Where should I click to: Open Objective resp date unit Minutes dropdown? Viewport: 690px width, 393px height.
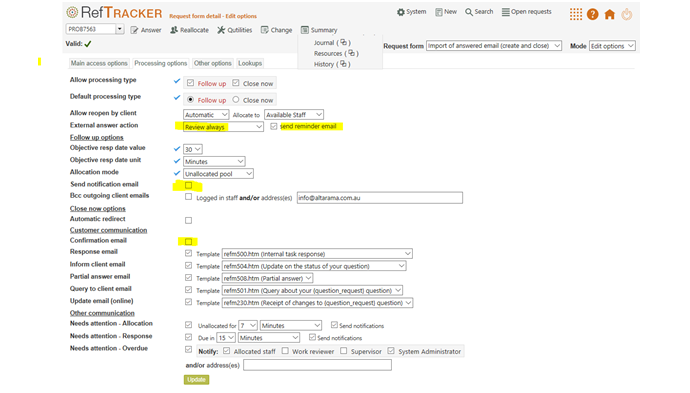214,162
